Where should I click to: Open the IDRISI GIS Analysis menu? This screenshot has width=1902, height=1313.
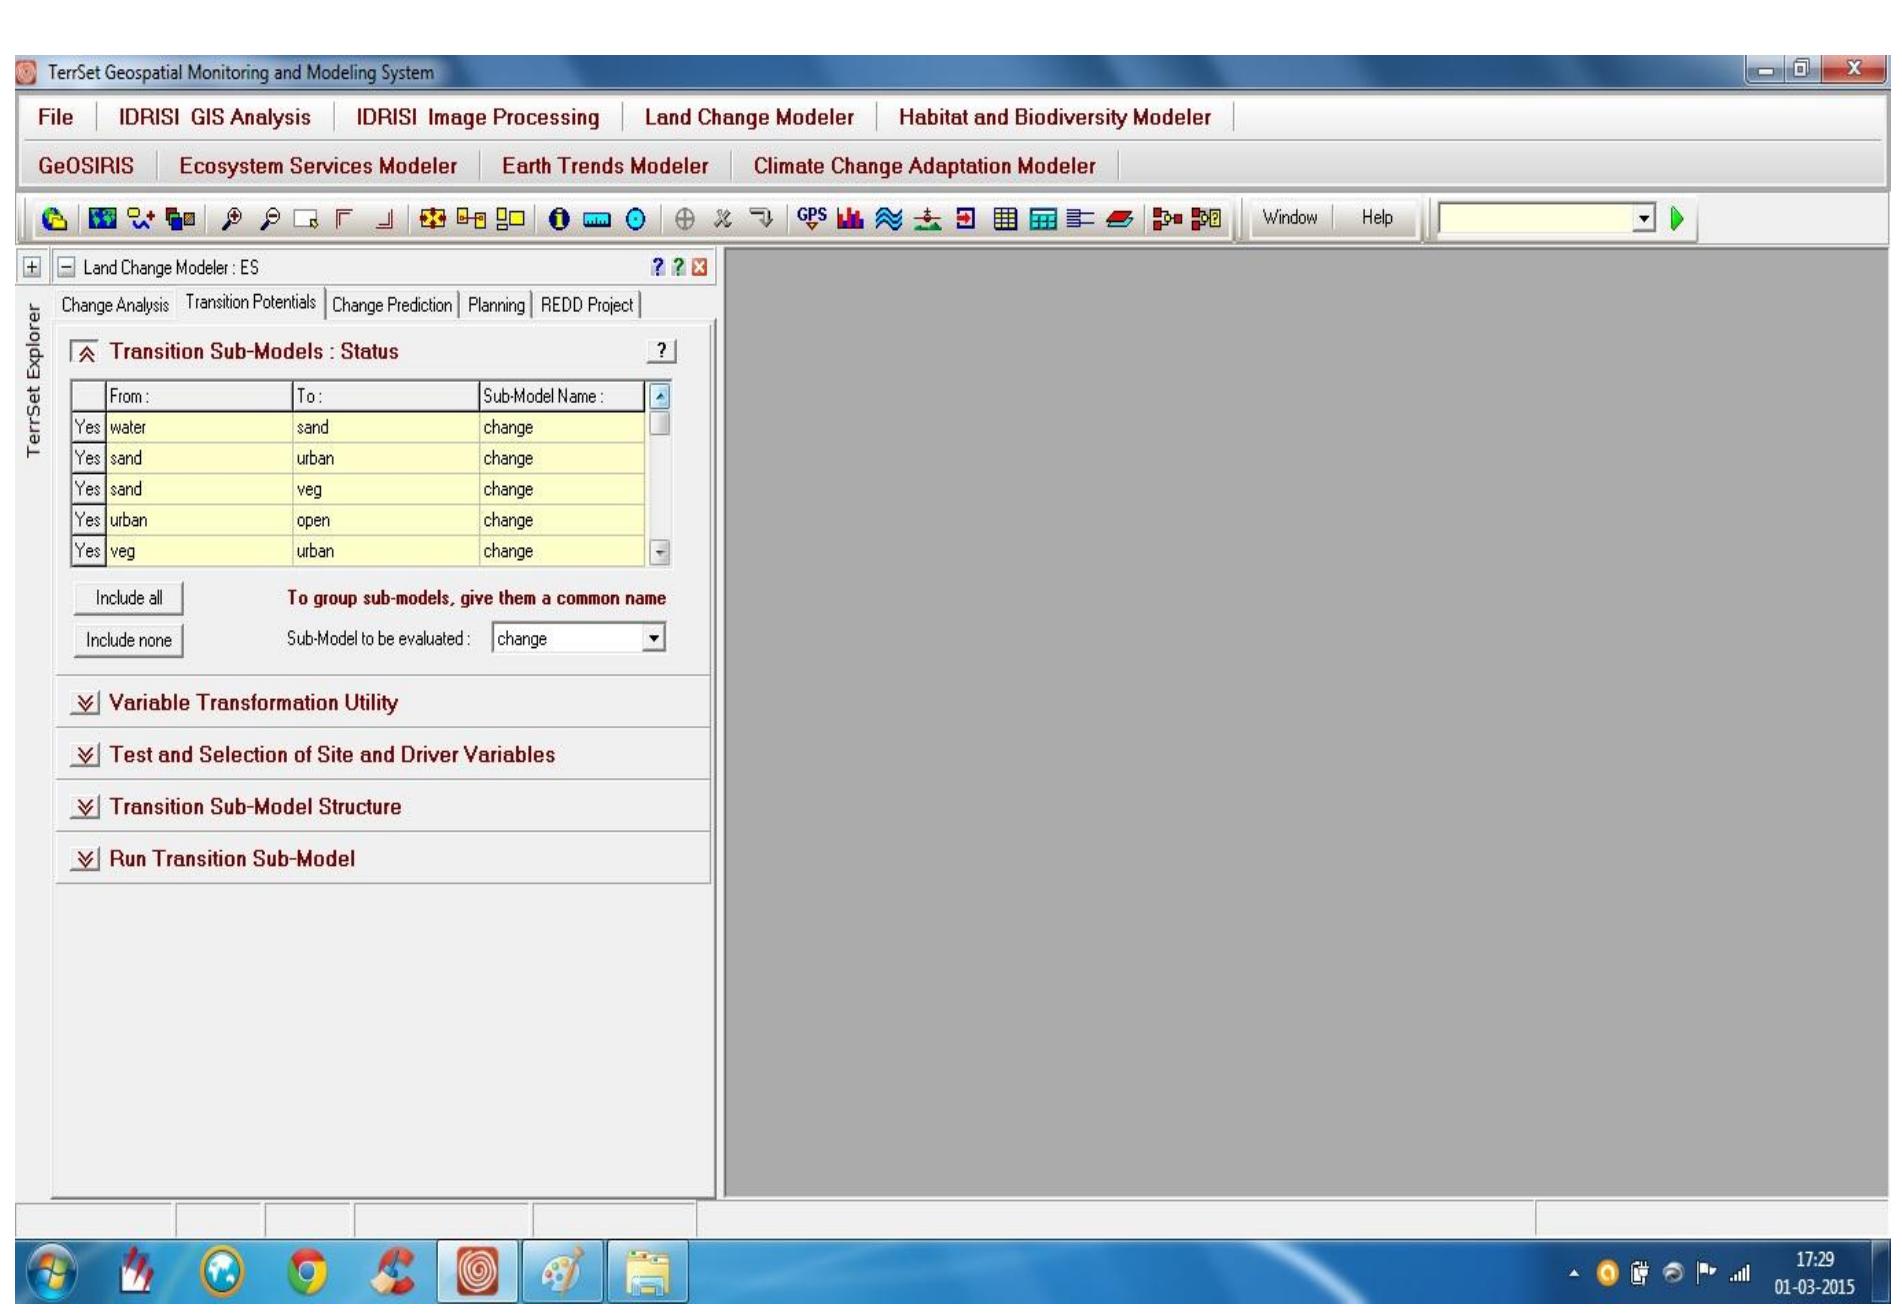(x=215, y=117)
